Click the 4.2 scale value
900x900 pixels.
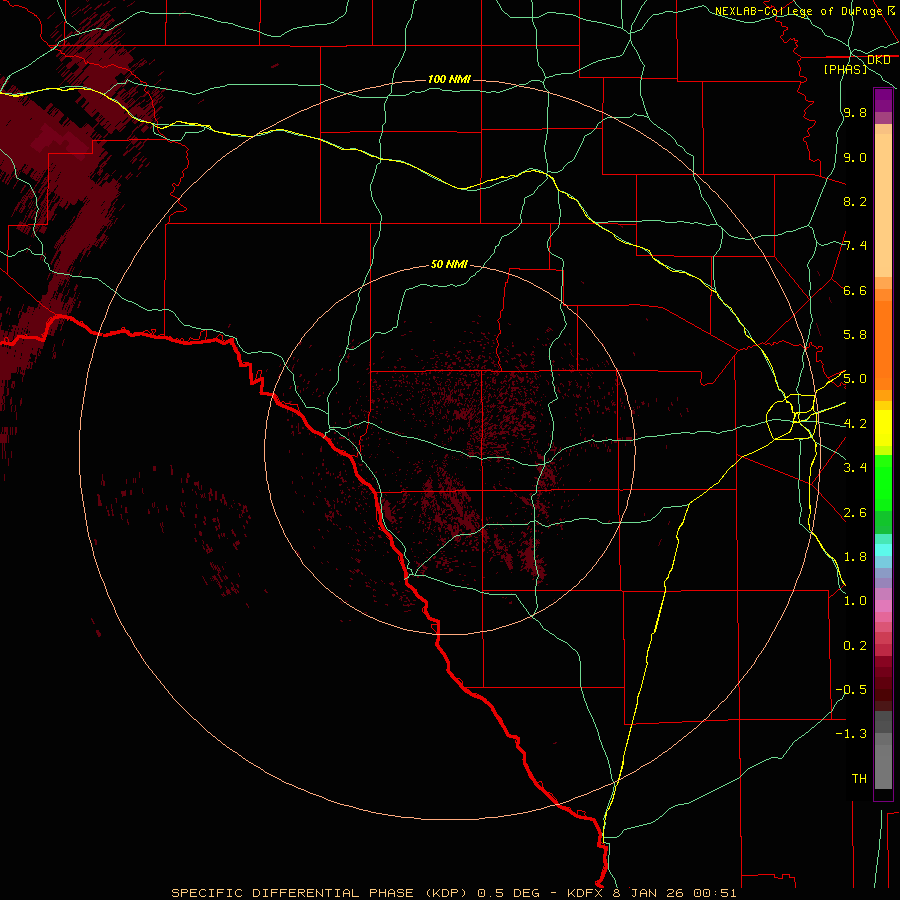click(x=855, y=424)
